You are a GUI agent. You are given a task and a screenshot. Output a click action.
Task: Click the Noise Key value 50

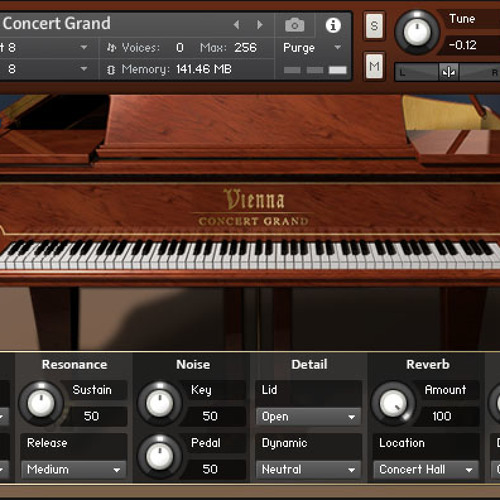click(210, 416)
